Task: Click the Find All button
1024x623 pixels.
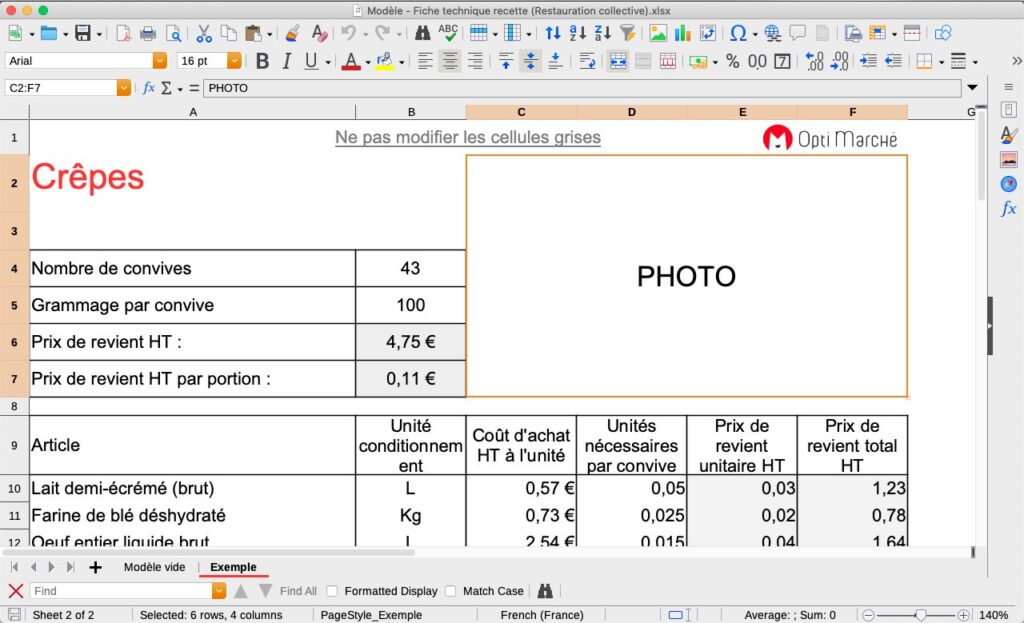Action: point(298,591)
